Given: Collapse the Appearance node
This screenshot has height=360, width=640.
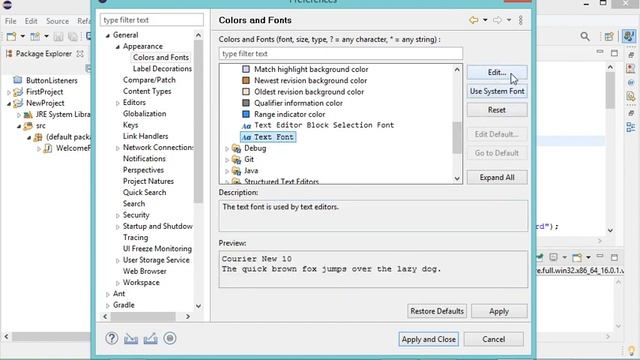Looking at the screenshot, I should coord(118,47).
